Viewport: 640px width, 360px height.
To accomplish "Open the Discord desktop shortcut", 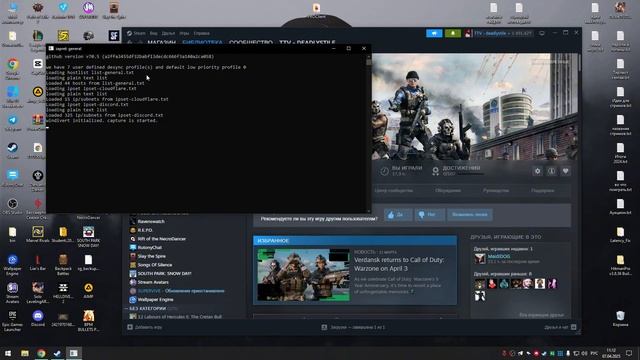I will click(38, 318).
